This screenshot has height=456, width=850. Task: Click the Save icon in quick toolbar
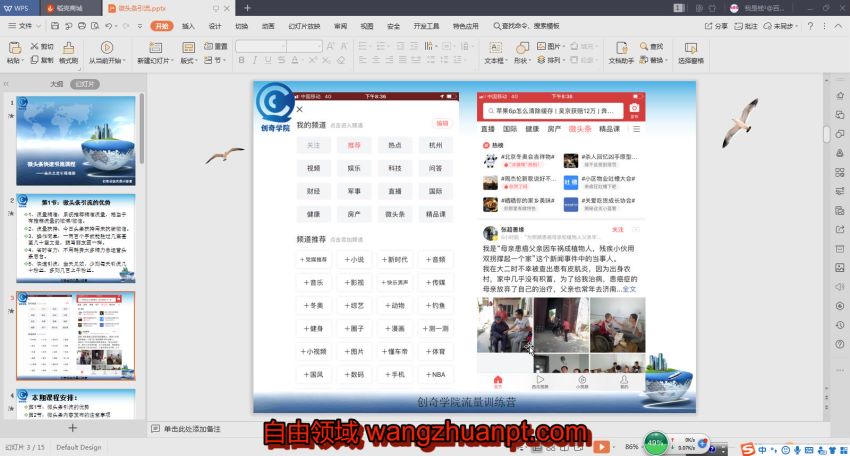55,25
